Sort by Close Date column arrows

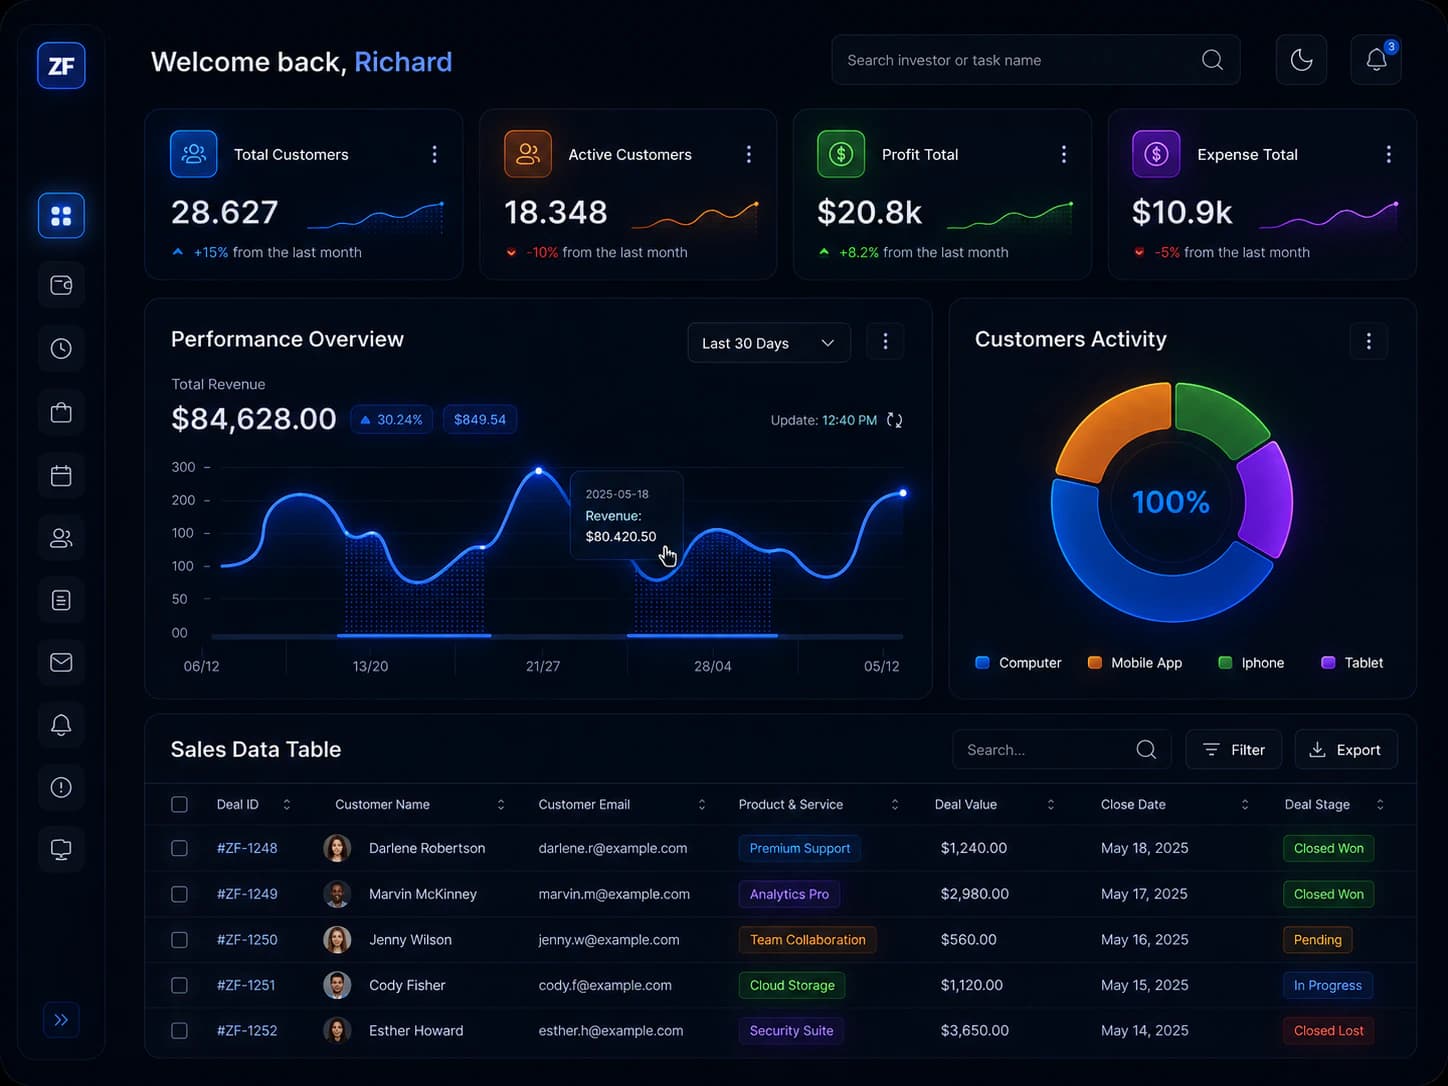(x=1245, y=805)
